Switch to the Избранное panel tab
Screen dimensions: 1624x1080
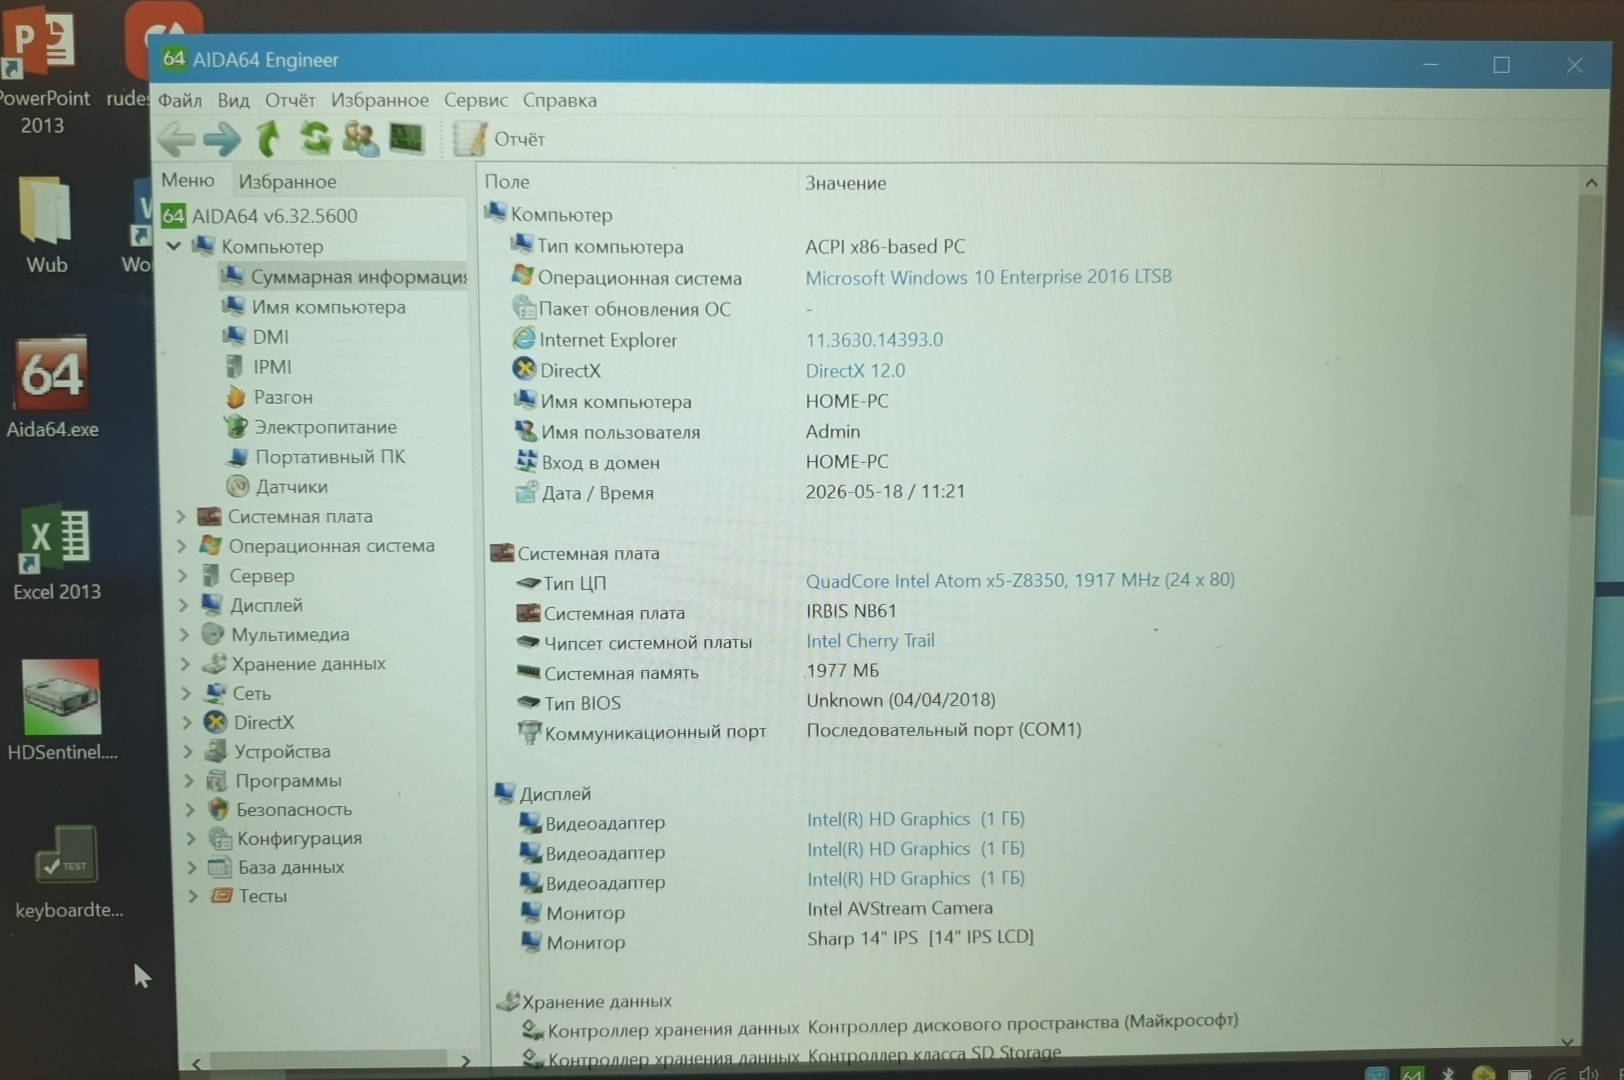[x=287, y=181]
